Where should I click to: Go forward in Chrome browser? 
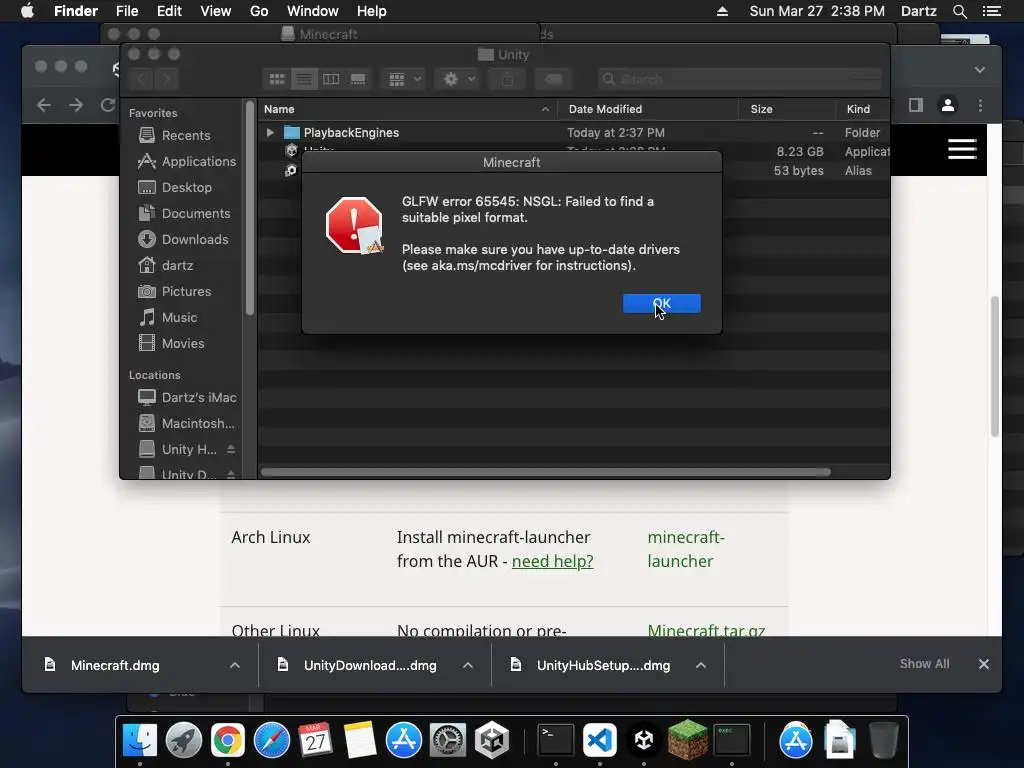[76, 104]
